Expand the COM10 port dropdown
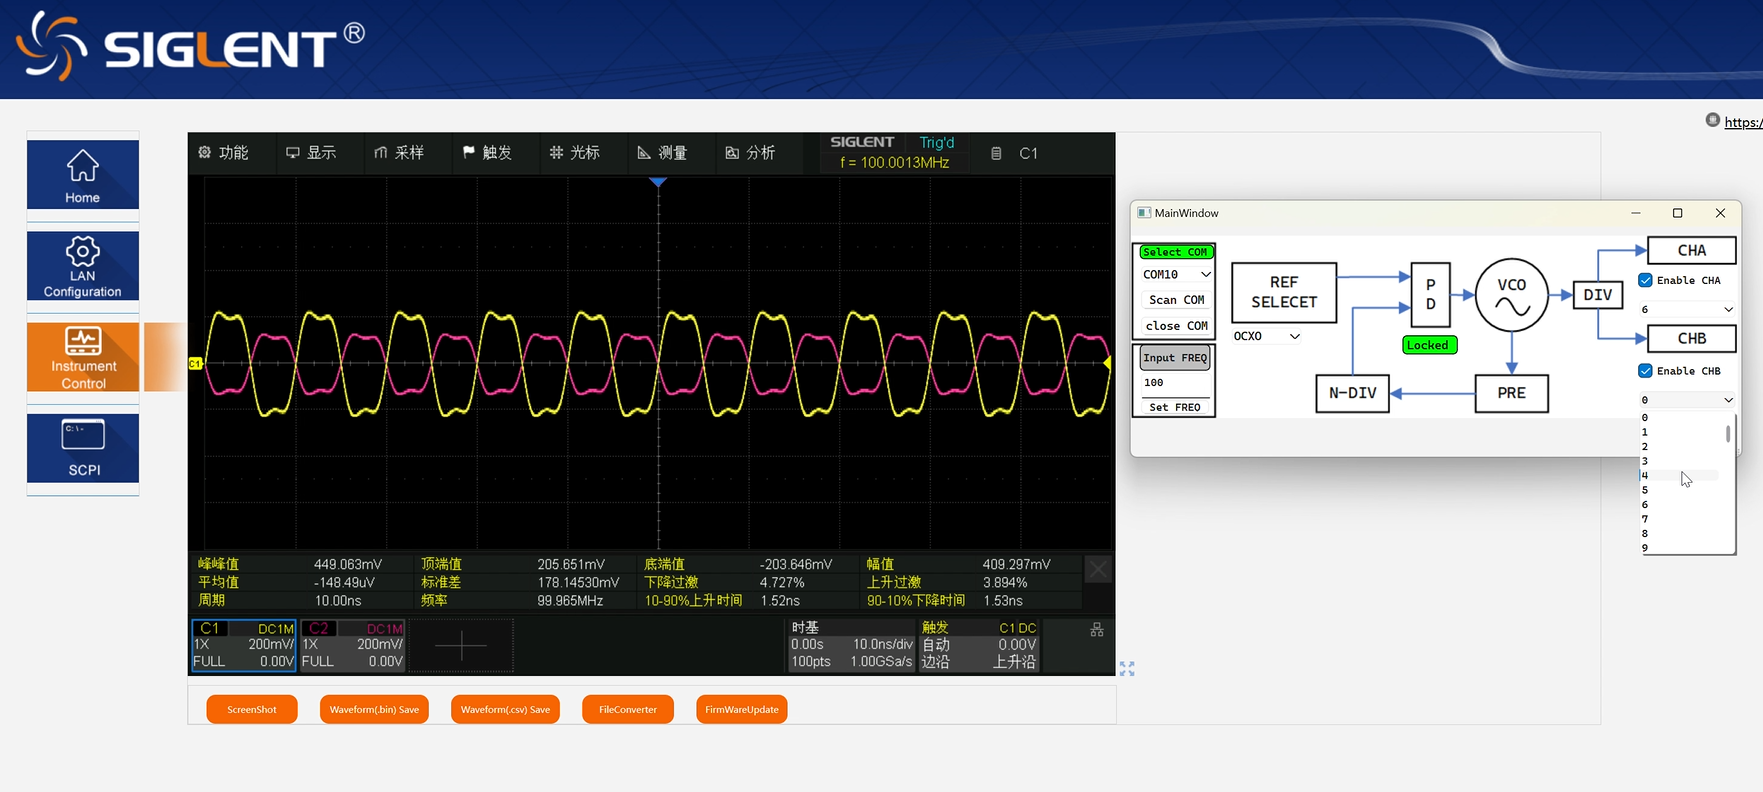This screenshot has height=792, width=1763. click(x=1176, y=274)
